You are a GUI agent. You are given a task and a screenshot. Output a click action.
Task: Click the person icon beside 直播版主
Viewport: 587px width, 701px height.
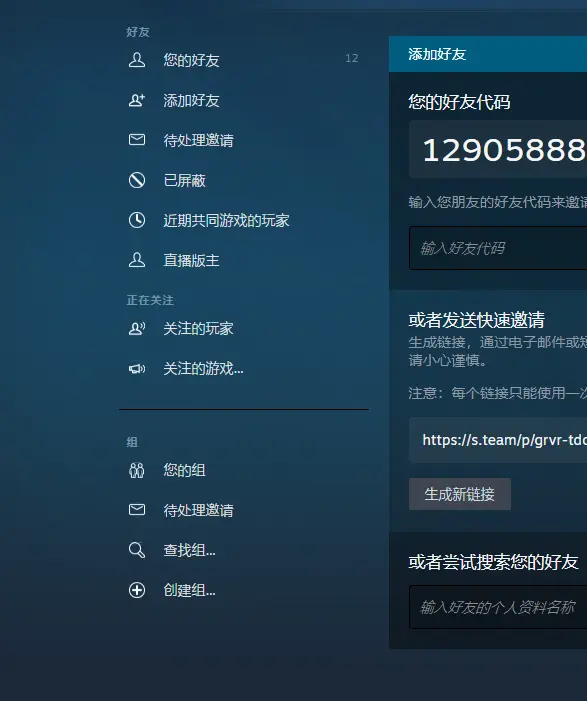pos(137,260)
